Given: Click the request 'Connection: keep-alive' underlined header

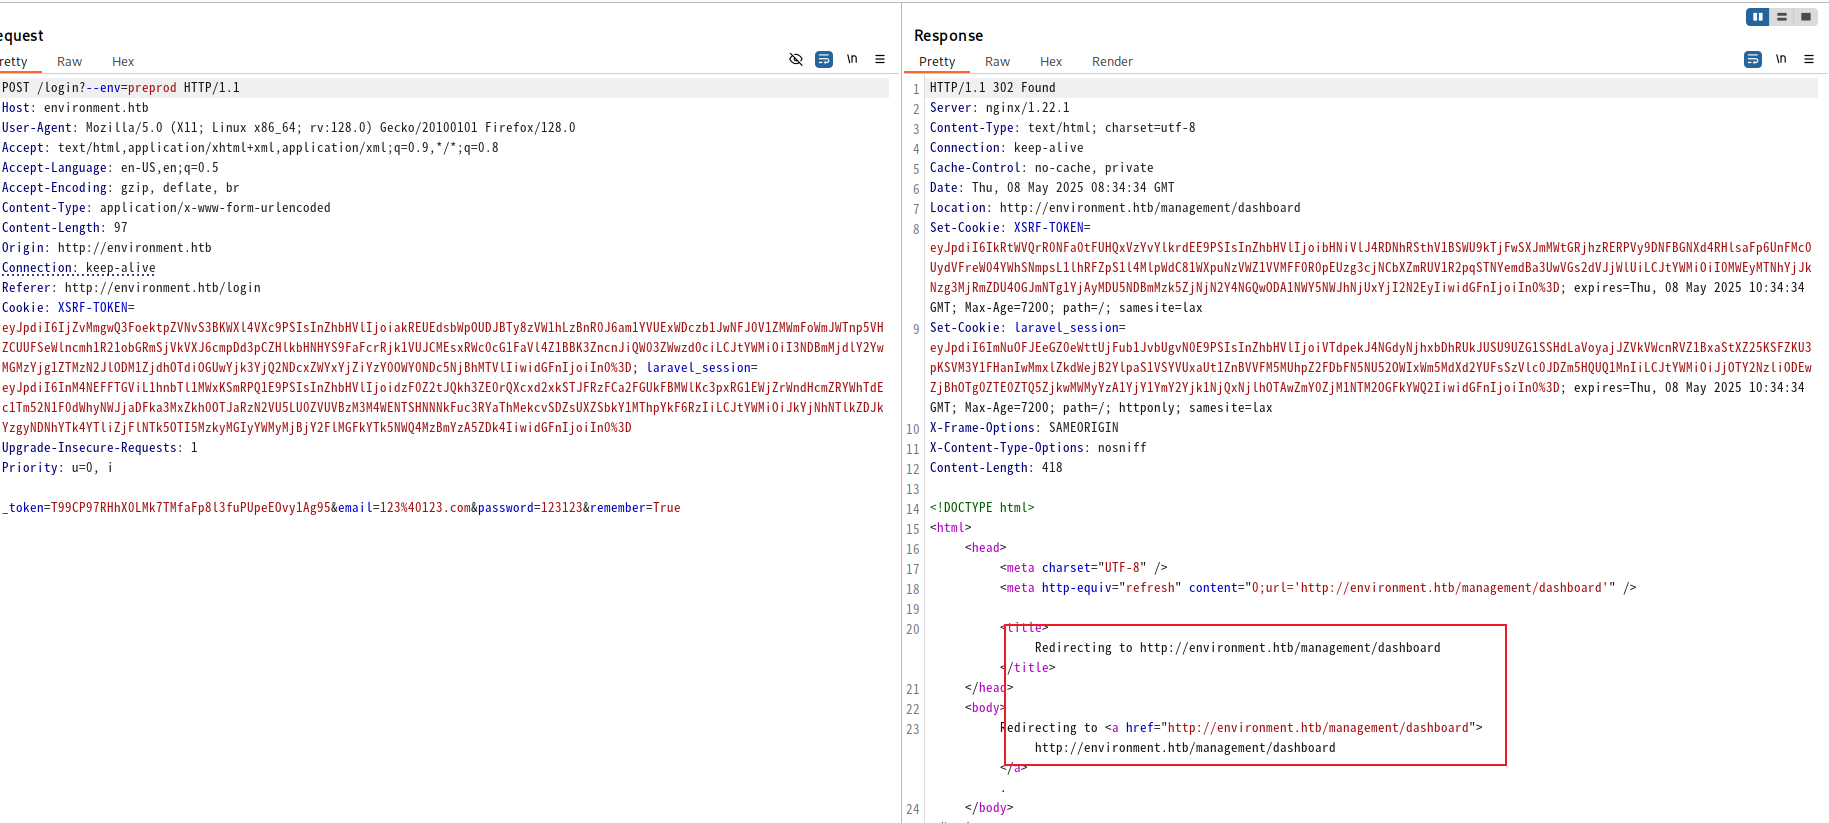Looking at the screenshot, I should tap(79, 268).
